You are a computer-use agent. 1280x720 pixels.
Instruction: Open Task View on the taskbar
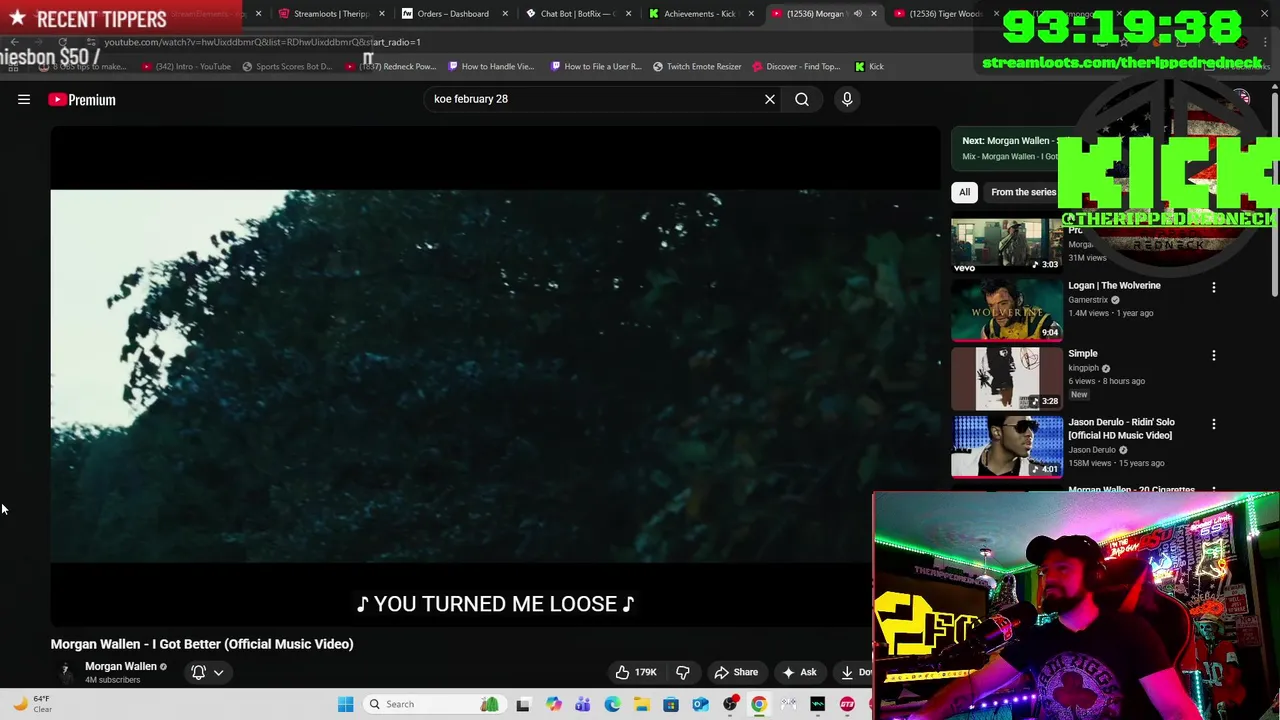[523, 704]
